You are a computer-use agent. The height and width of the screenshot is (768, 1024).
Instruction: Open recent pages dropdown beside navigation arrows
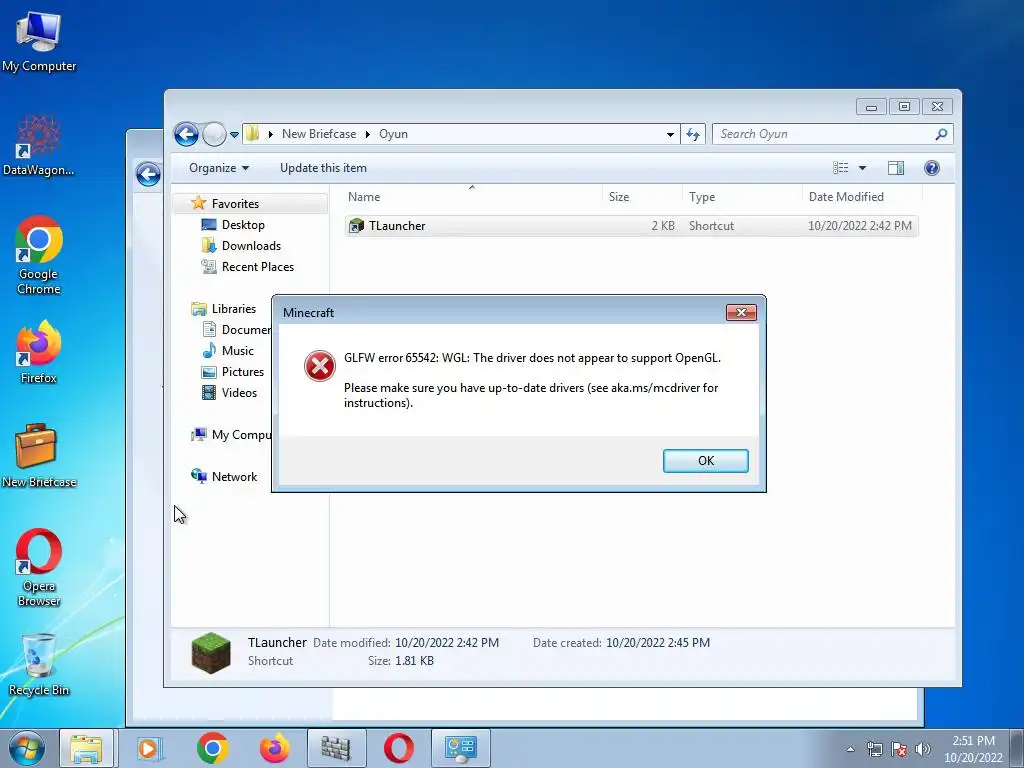tap(234, 135)
